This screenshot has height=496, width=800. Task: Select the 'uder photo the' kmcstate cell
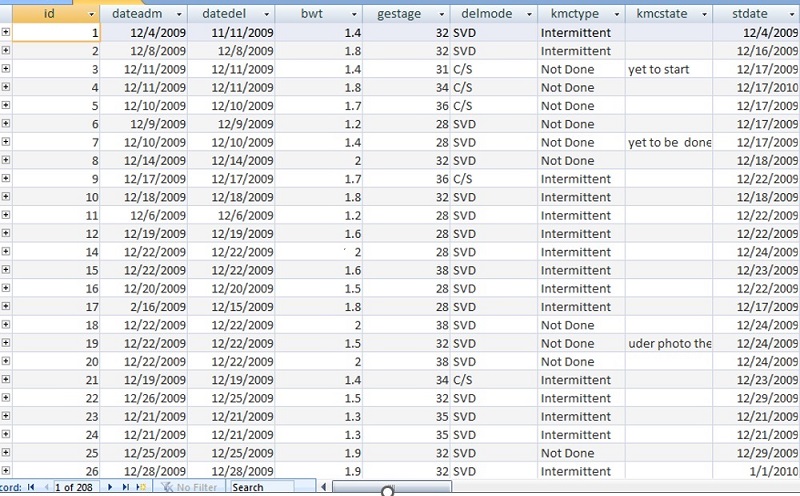click(x=668, y=343)
